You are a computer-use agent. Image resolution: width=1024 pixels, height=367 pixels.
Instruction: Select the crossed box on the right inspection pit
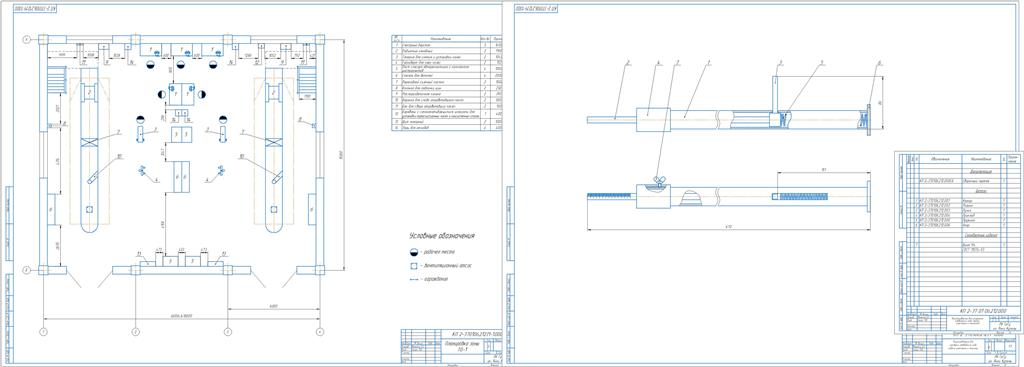274,142
